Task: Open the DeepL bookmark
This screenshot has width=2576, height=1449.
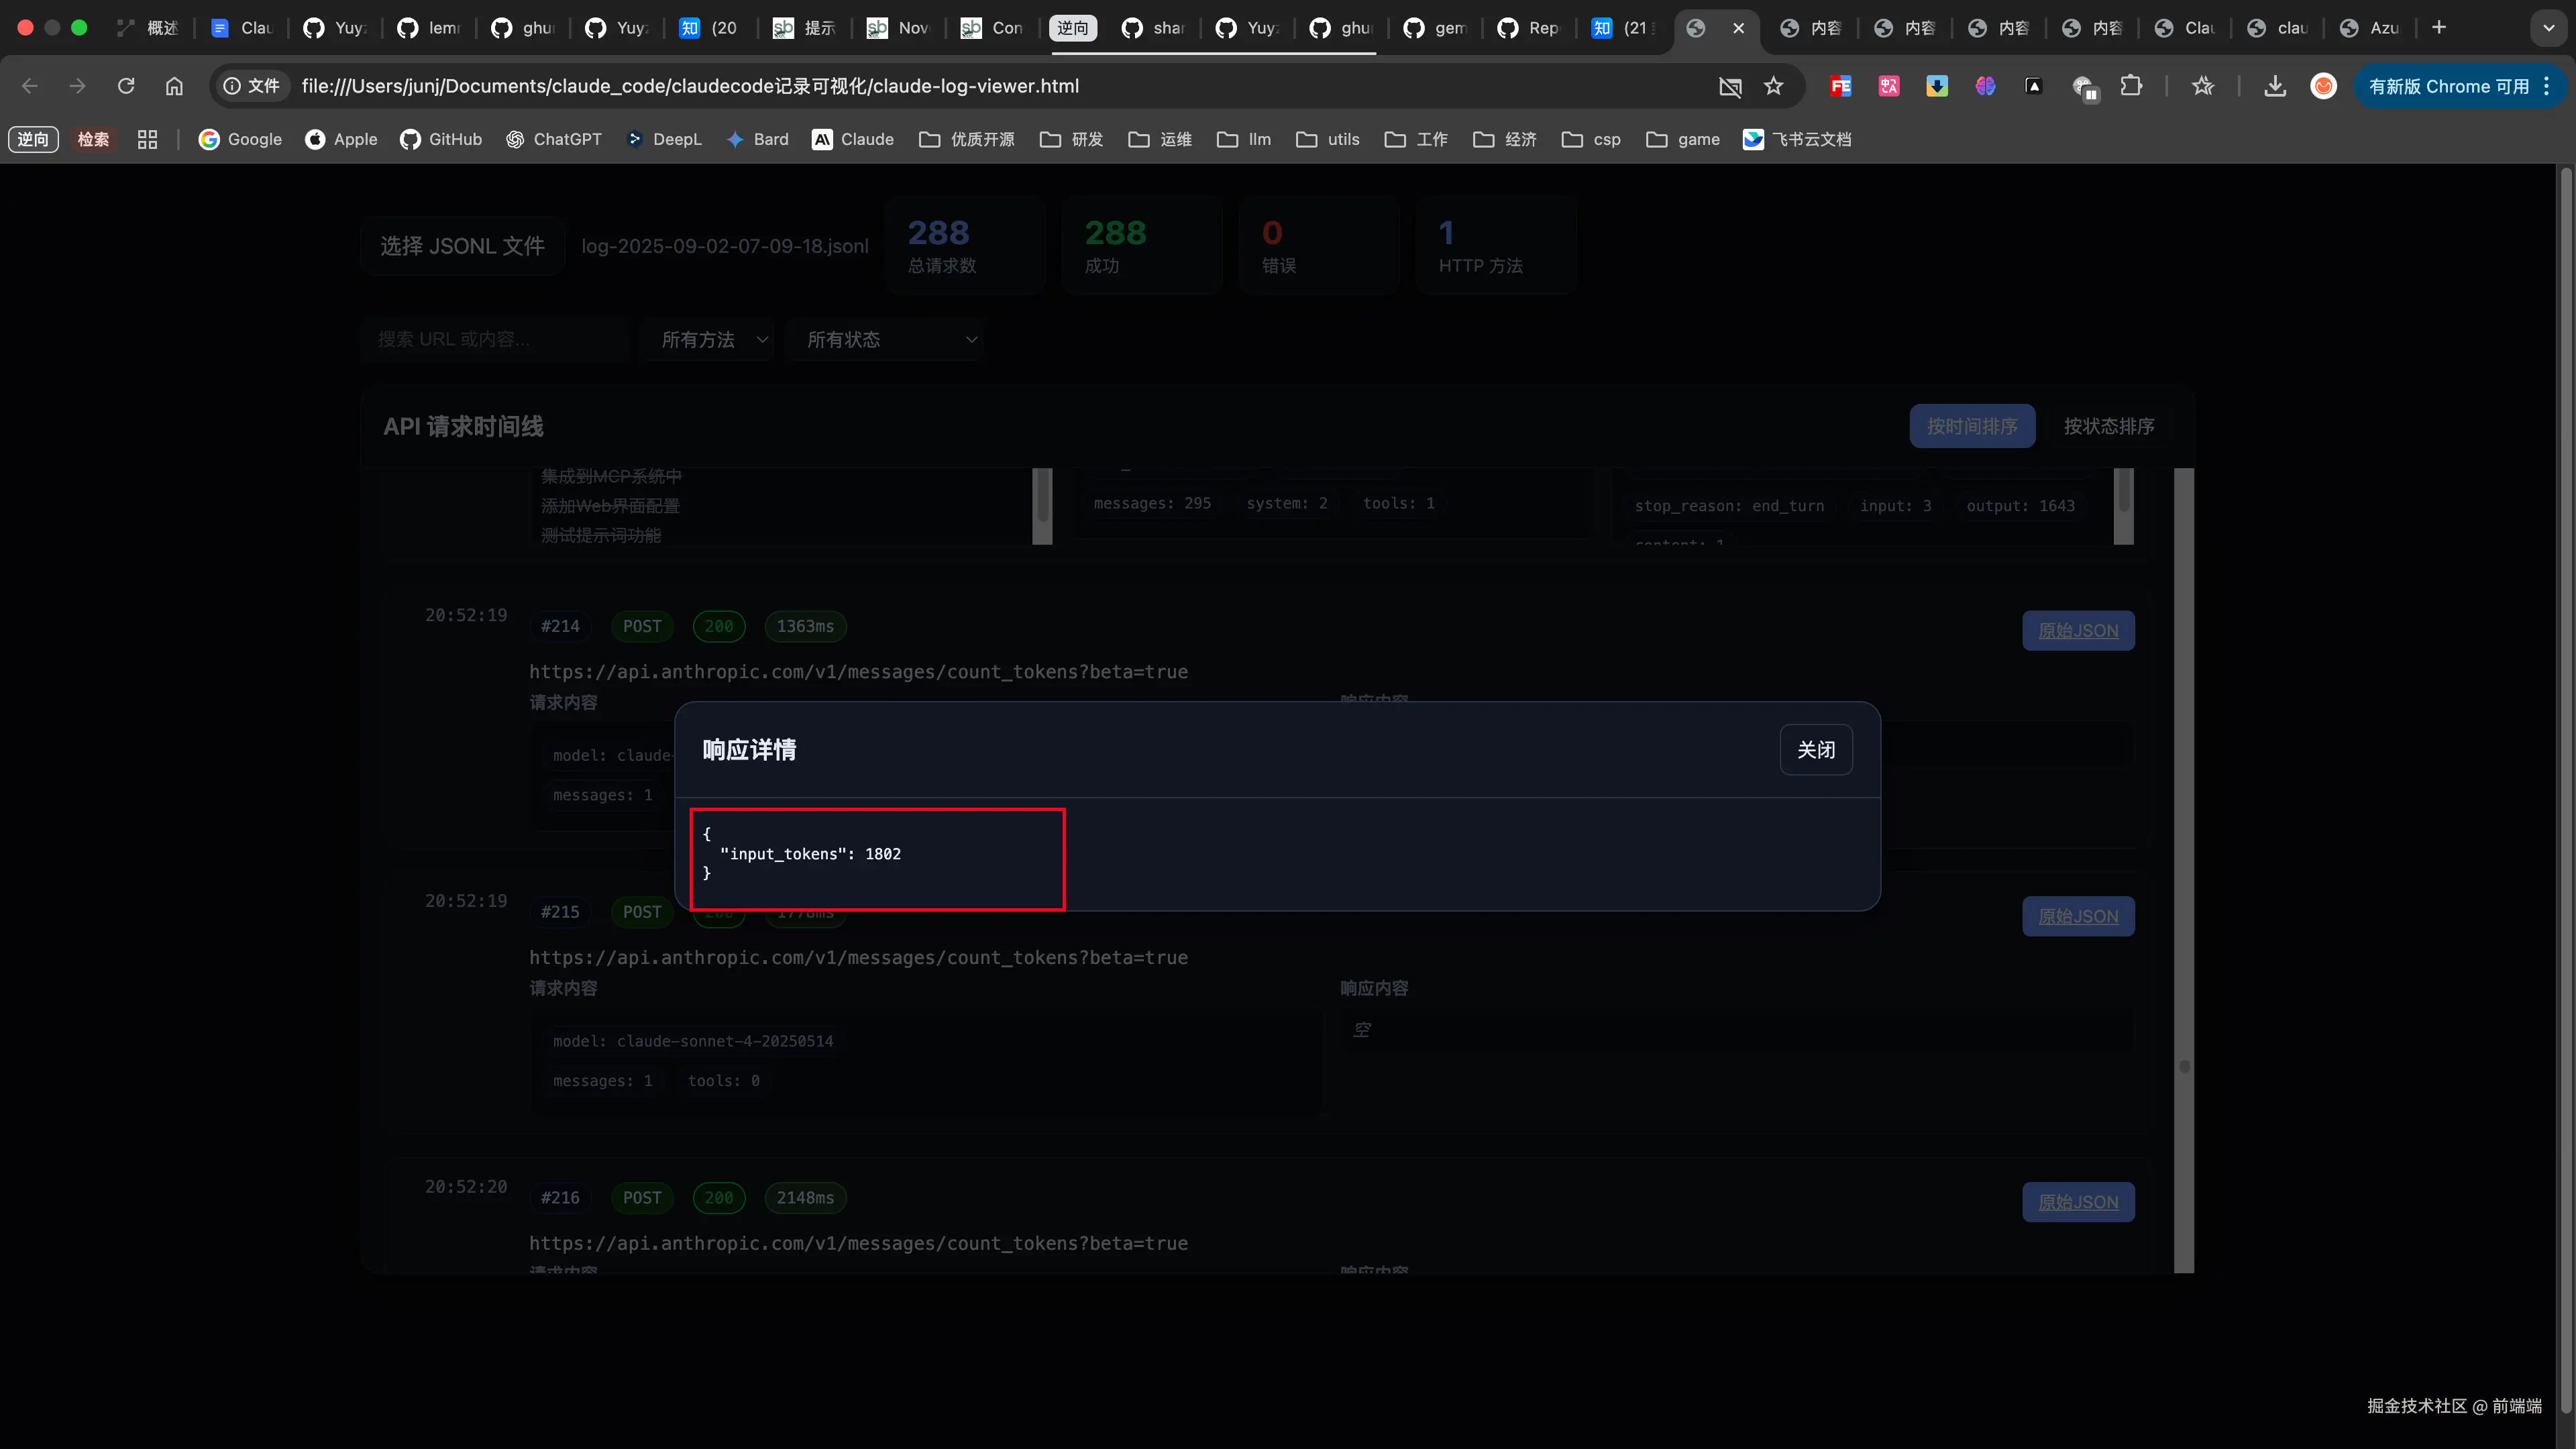Action: 664,139
